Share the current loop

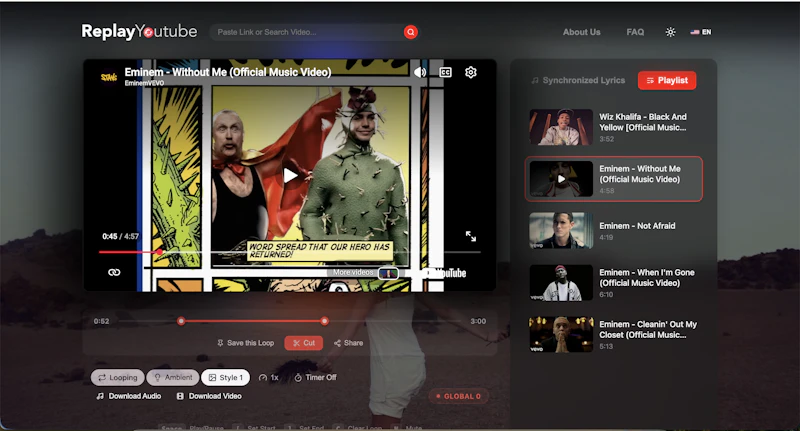click(348, 343)
